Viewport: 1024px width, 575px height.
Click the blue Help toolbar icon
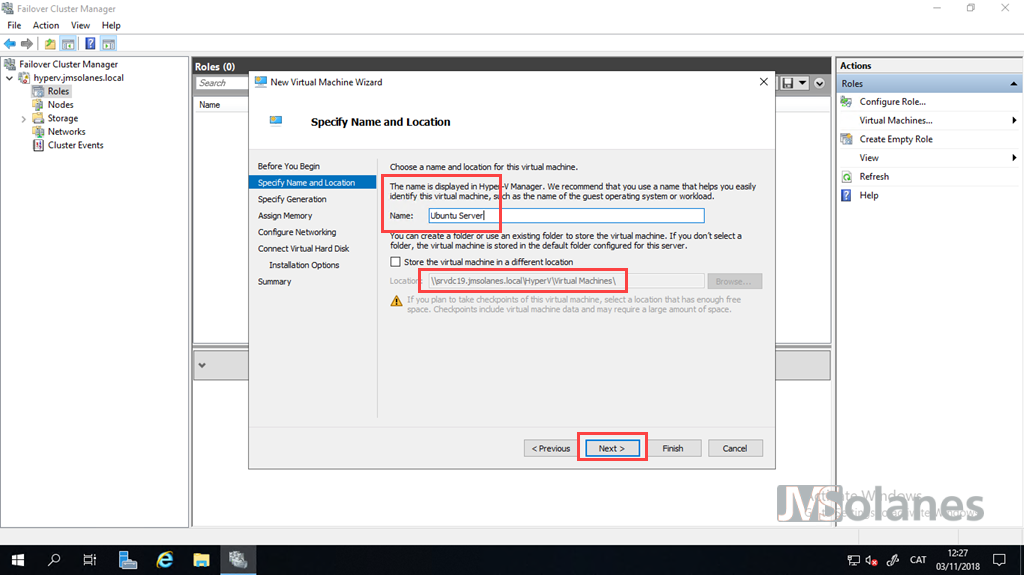[90, 44]
